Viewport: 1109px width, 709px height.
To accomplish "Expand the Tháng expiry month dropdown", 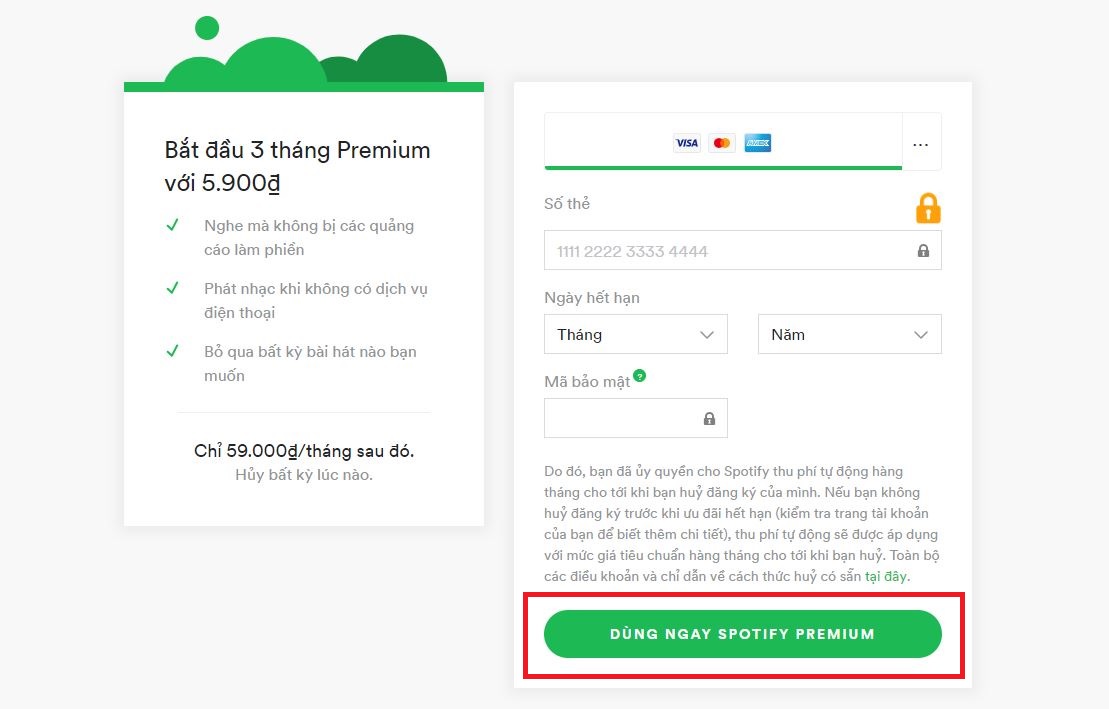I will (636, 335).
